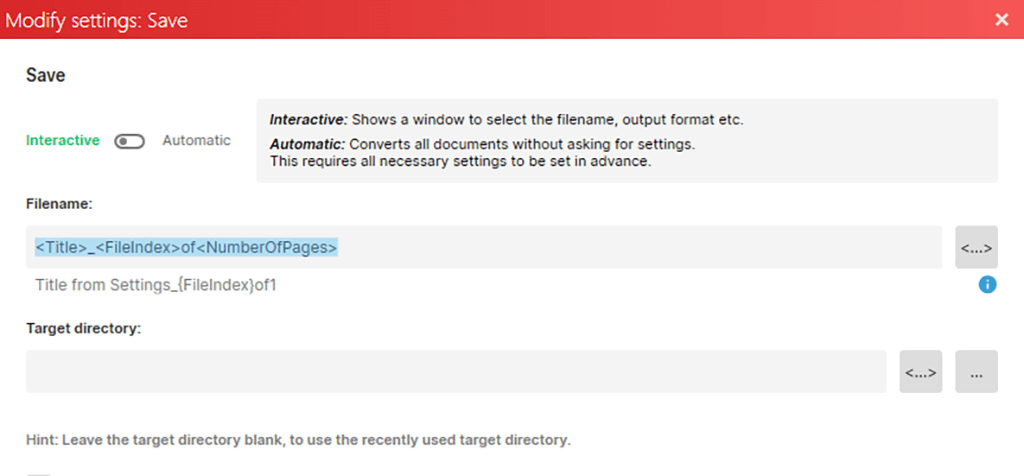Click the 'Modify settings: Save' window title
Screen dimensions: 1024x476
[97, 19]
